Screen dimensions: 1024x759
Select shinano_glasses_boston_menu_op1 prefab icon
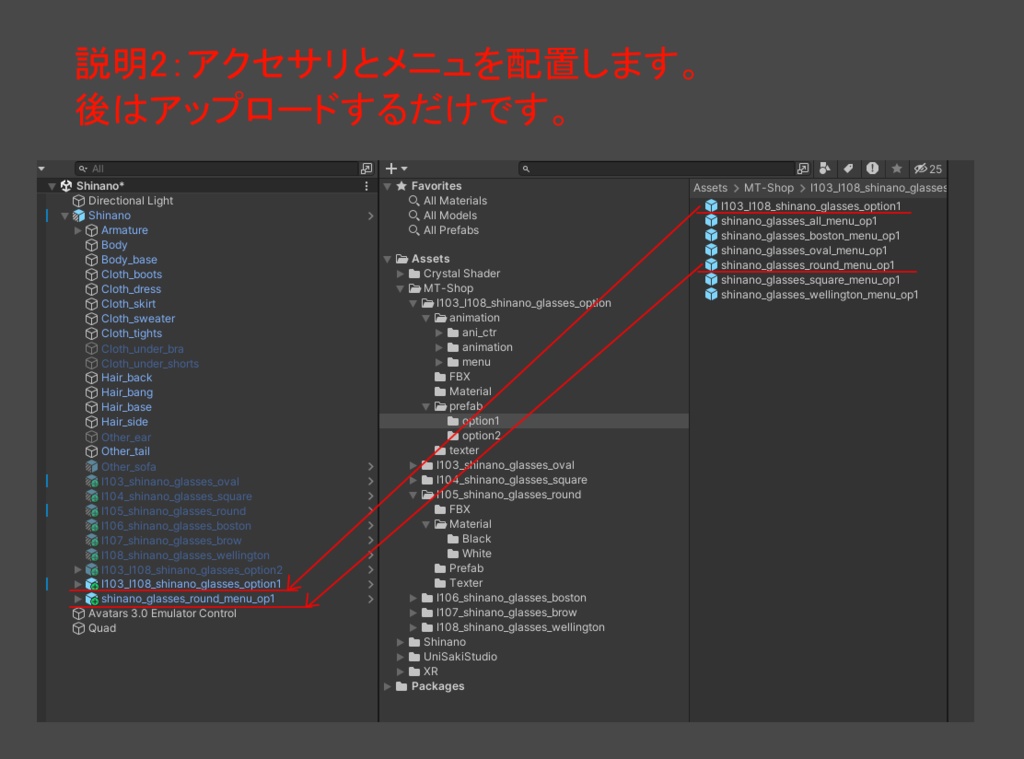pyautogui.click(x=711, y=235)
